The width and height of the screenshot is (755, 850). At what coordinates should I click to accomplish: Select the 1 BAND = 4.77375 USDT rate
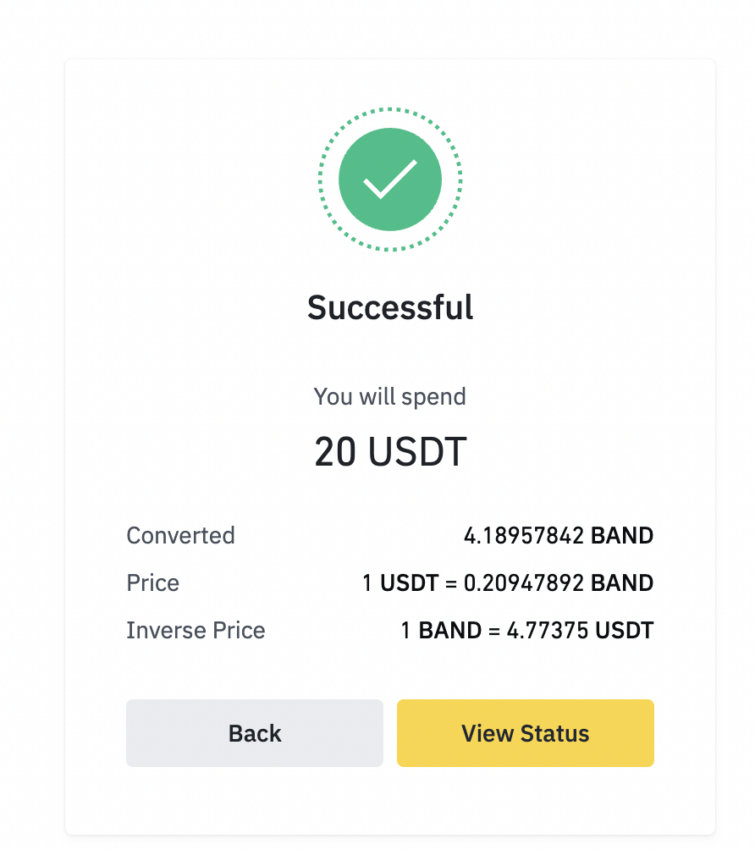pyautogui.click(x=526, y=631)
